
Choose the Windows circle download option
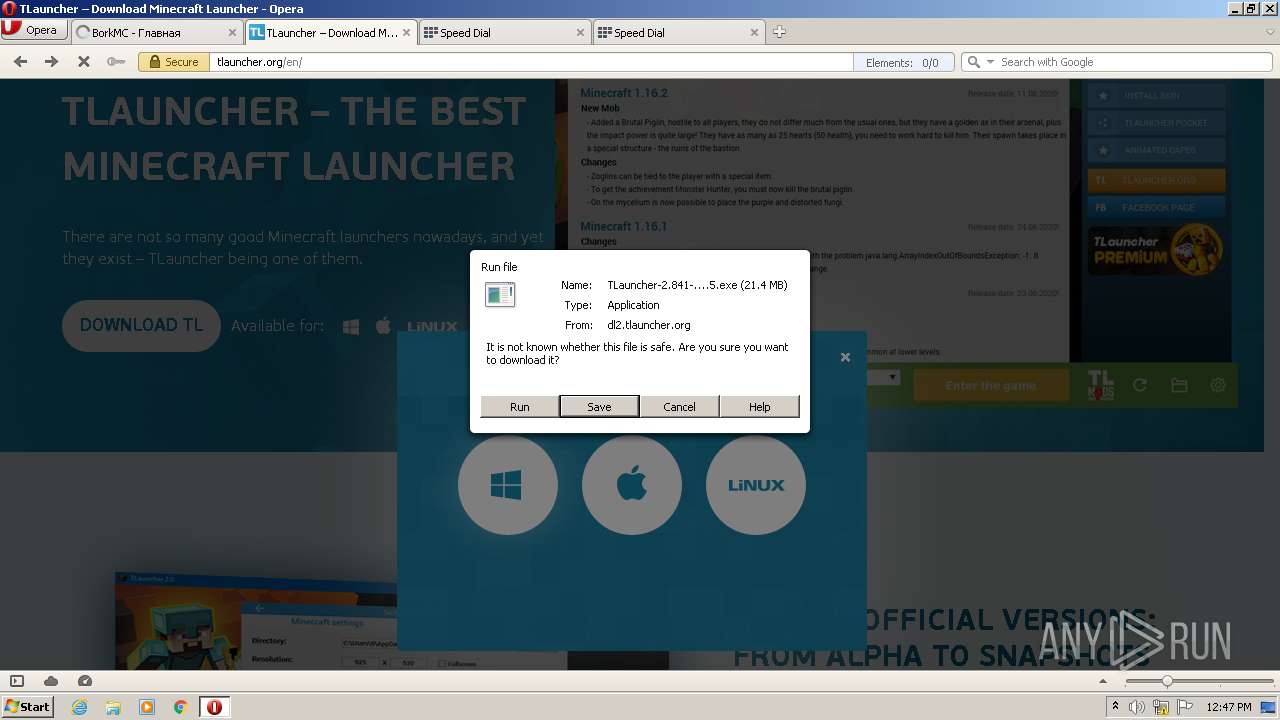point(507,485)
